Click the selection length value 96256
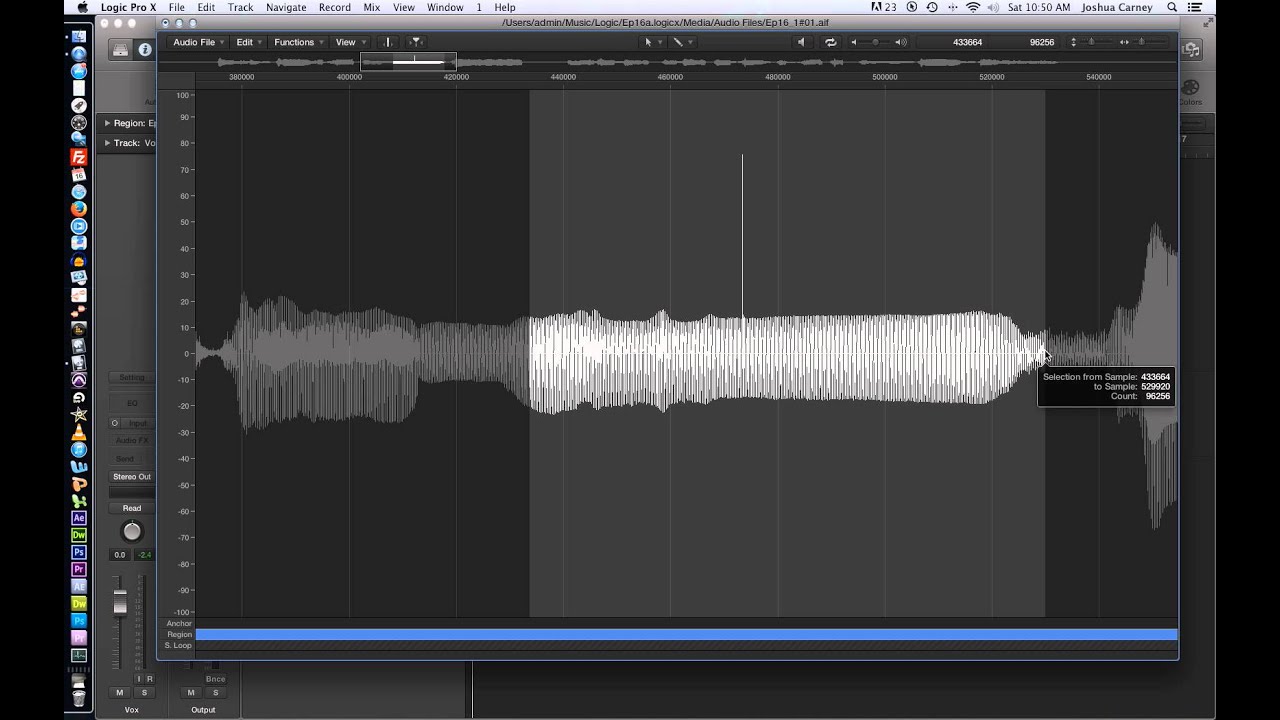This screenshot has height=720, width=1280. pyautogui.click(x=1041, y=42)
